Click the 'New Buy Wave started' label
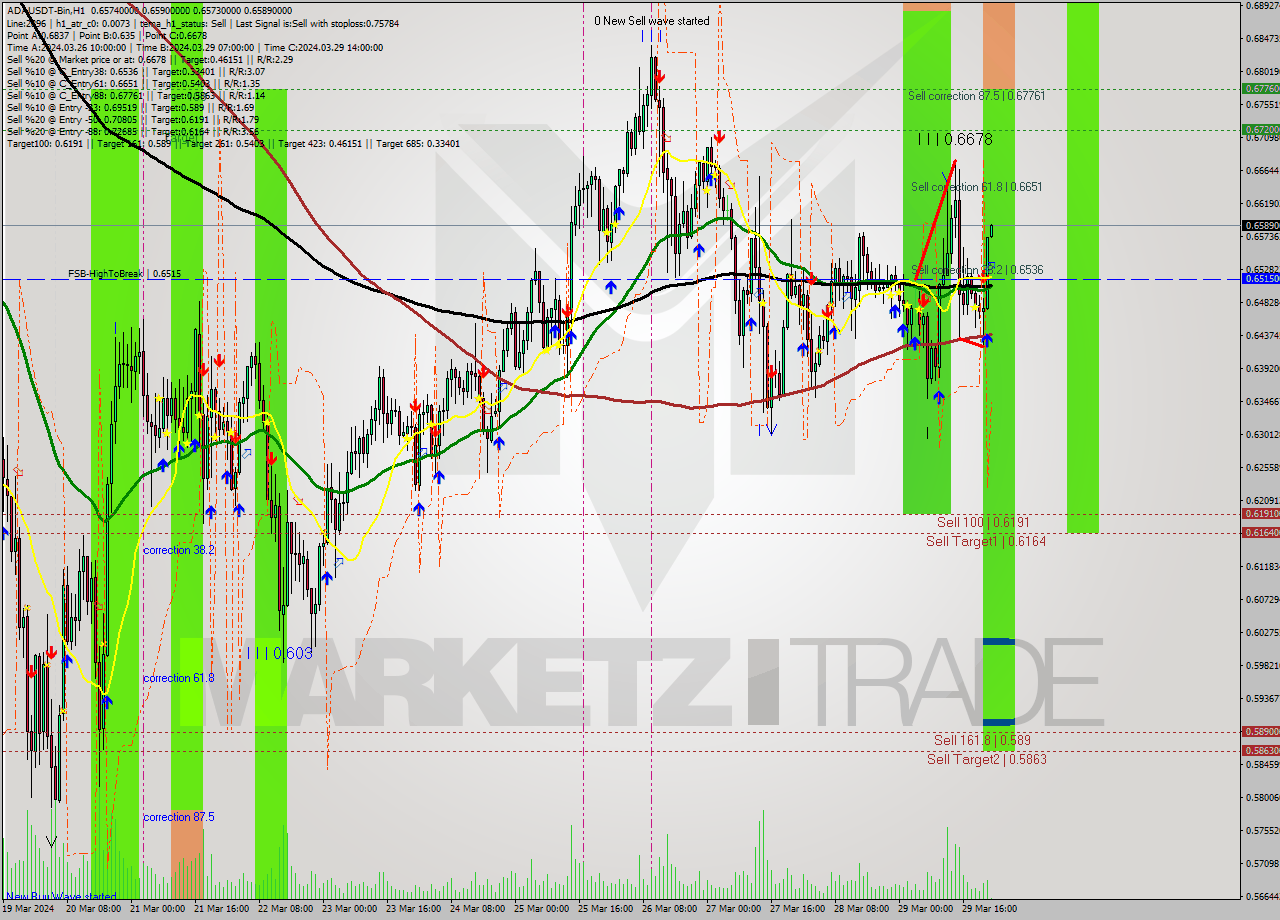Image resolution: width=1280 pixels, height=920 pixels. pos(61,896)
